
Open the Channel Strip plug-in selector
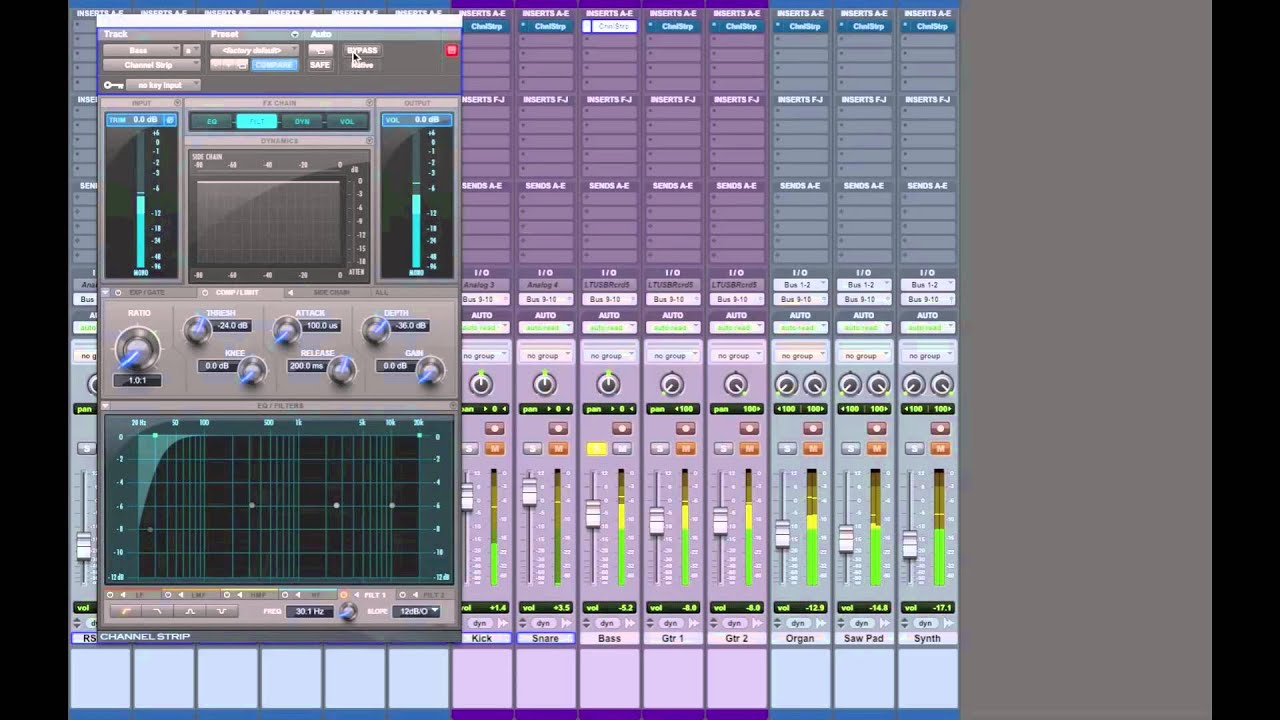[151, 65]
